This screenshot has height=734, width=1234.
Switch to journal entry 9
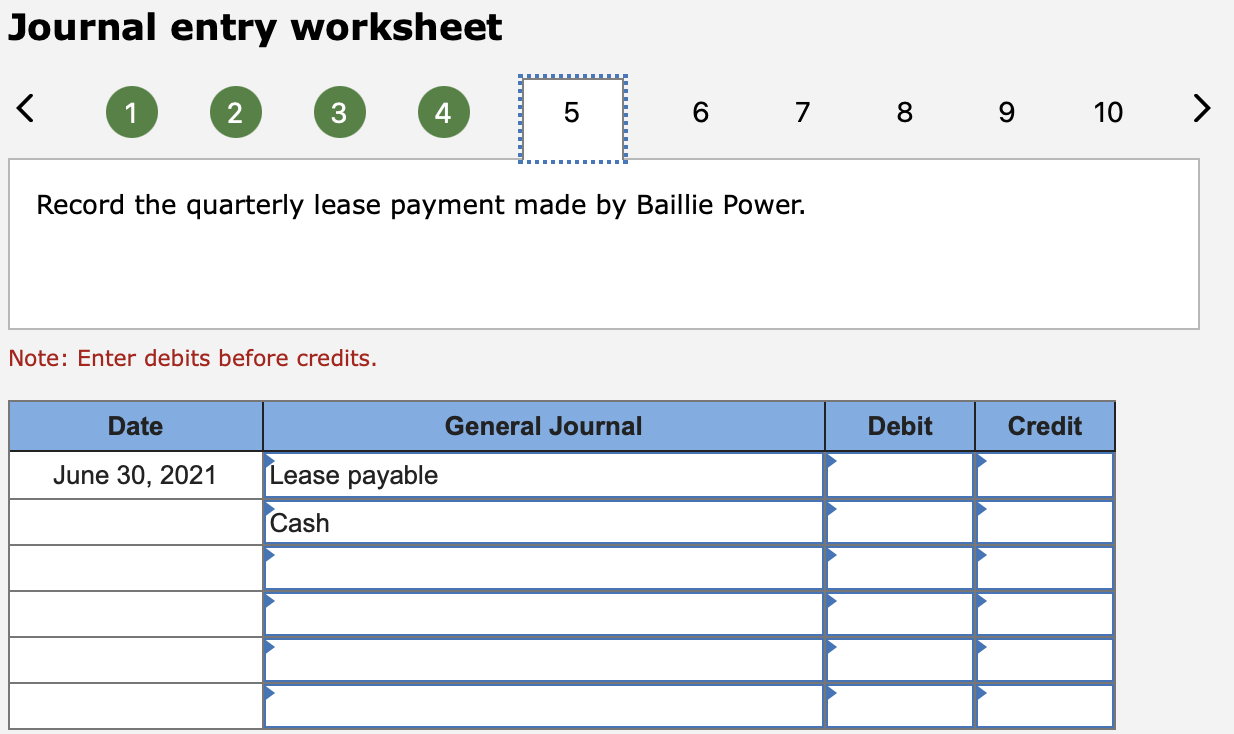tap(1006, 113)
